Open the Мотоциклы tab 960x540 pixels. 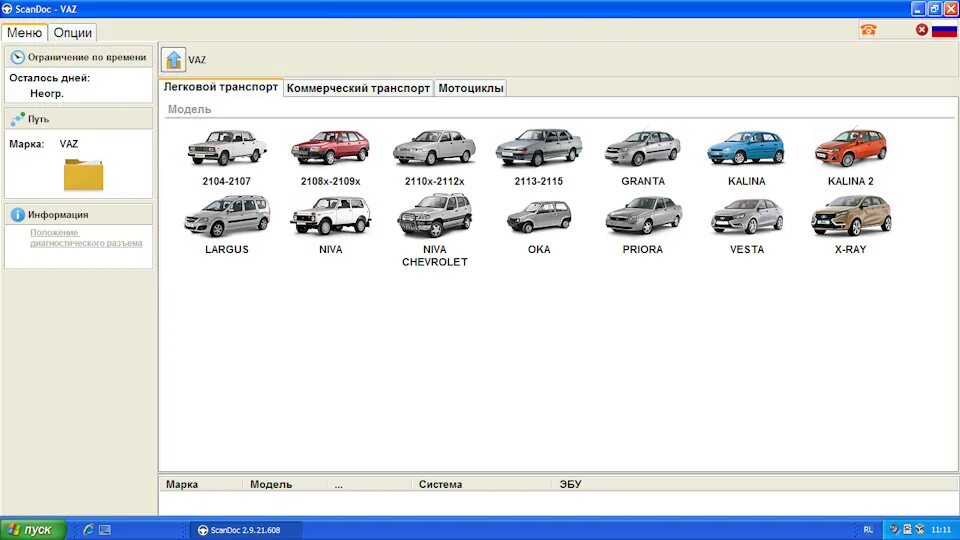pyautogui.click(x=471, y=88)
